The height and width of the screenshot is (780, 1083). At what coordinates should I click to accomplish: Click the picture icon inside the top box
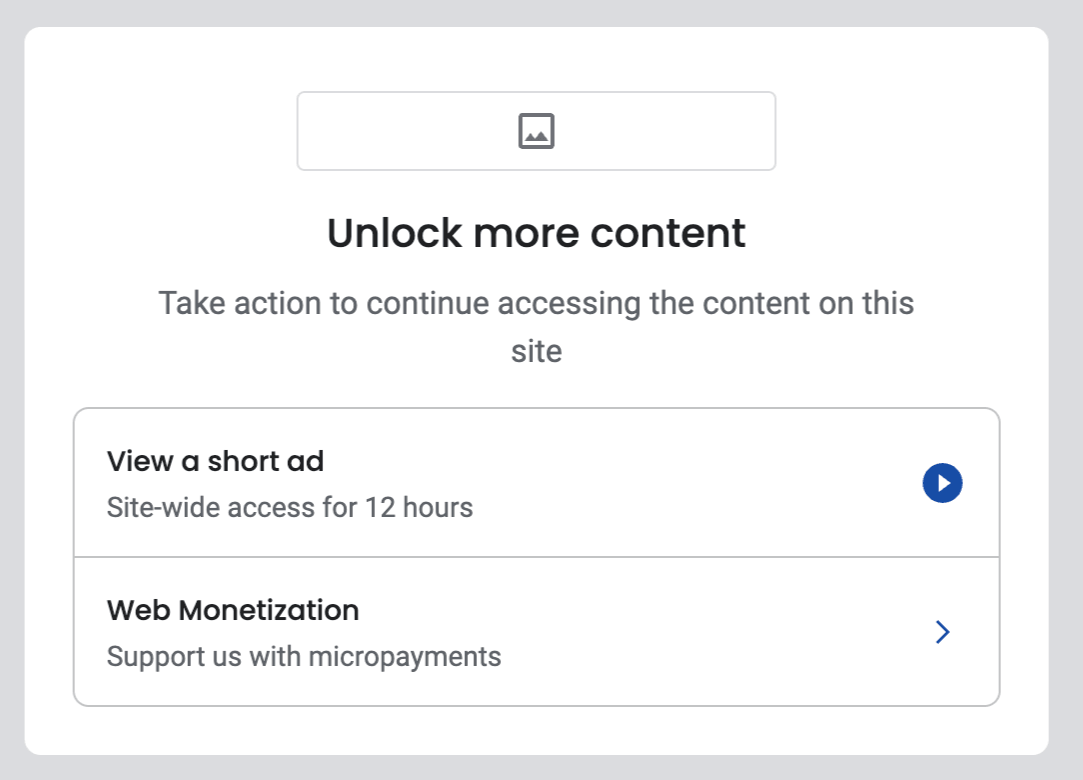click(x=537, y=130)
